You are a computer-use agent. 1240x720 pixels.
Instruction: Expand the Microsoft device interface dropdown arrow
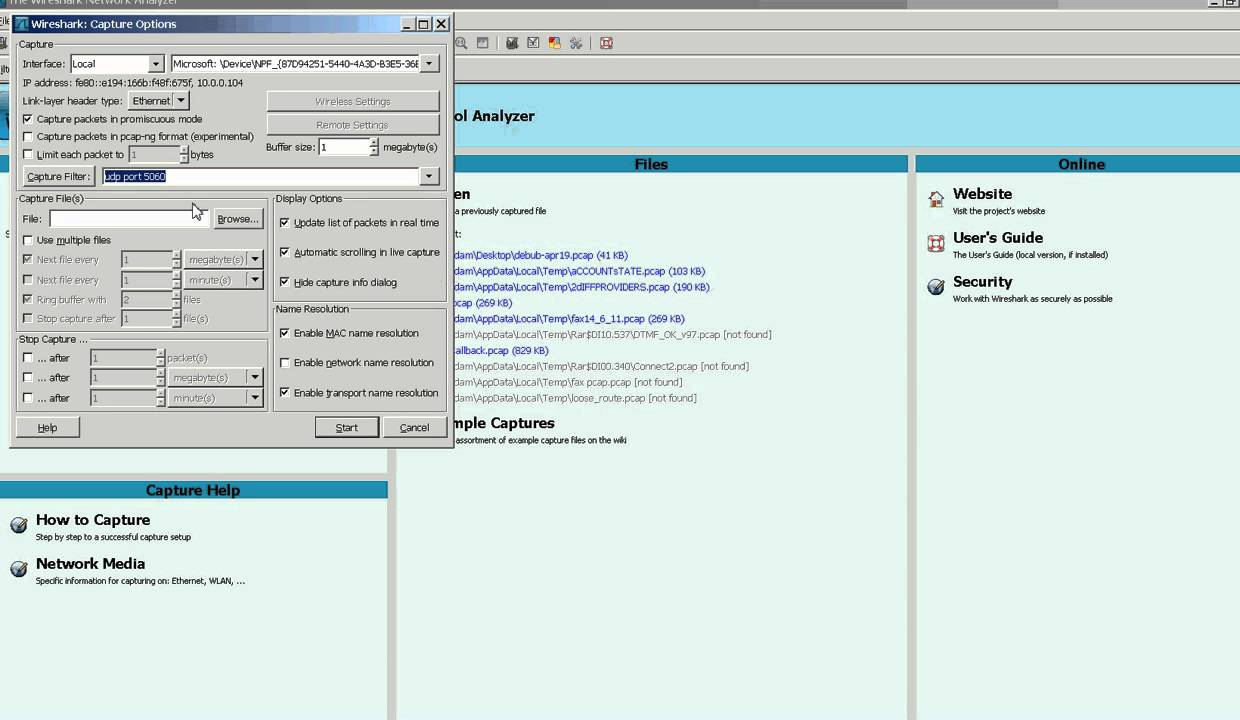pyautogui.click(x=429, y=64)
